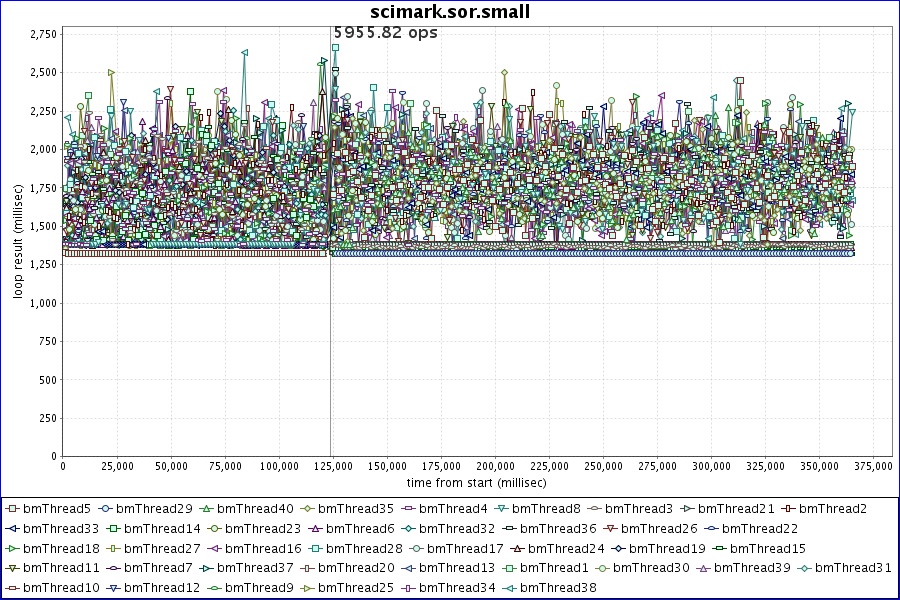The height and width of the screenshot is (600, 900).
Task: Select the bmThread31 legend label
Action: [x=853, y=568]
